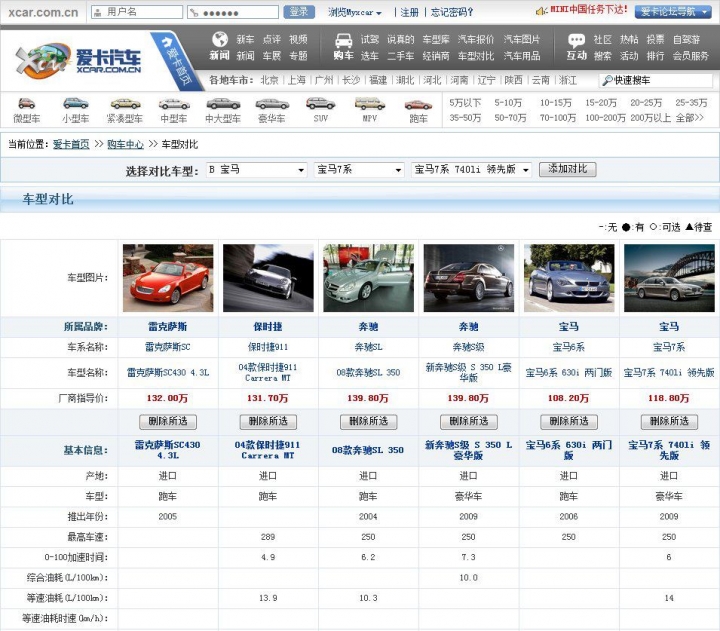Image resolution: width=720 pixels, height=631 pixels.
Task: Expand the 浏览Myxcar dropdown
Action: coord(354,12)
